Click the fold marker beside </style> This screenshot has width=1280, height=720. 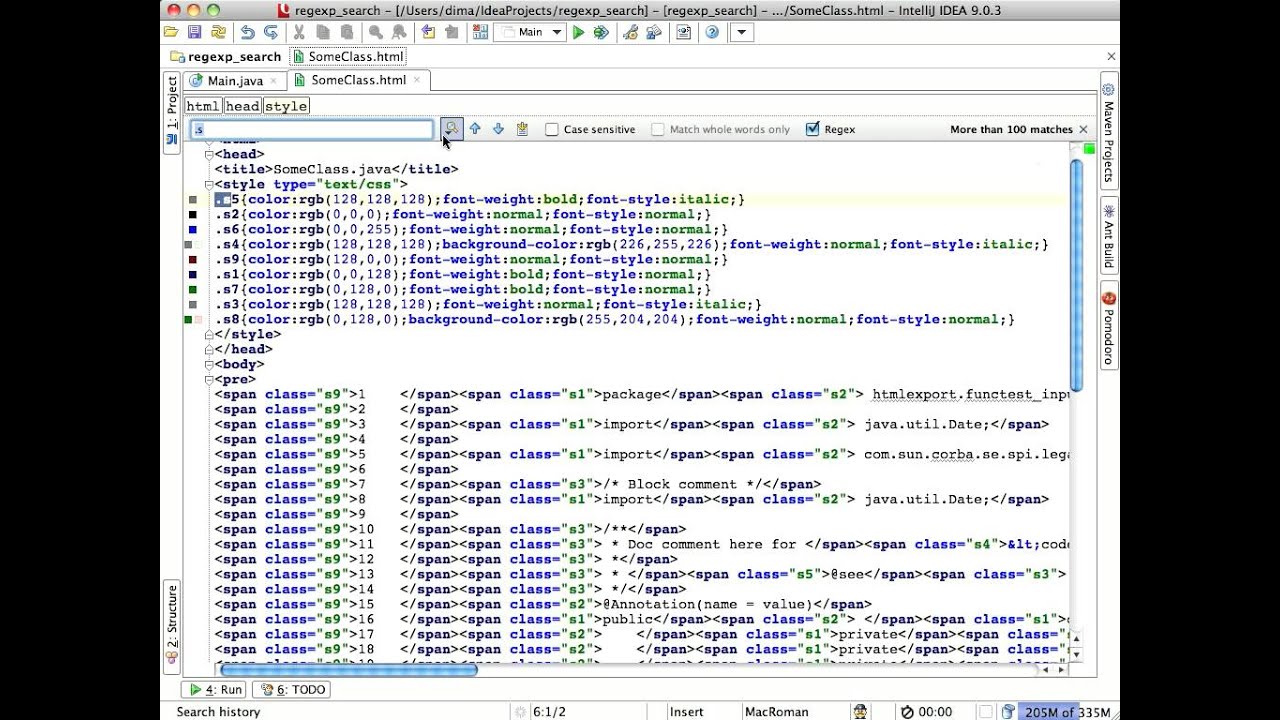(209, 334)
